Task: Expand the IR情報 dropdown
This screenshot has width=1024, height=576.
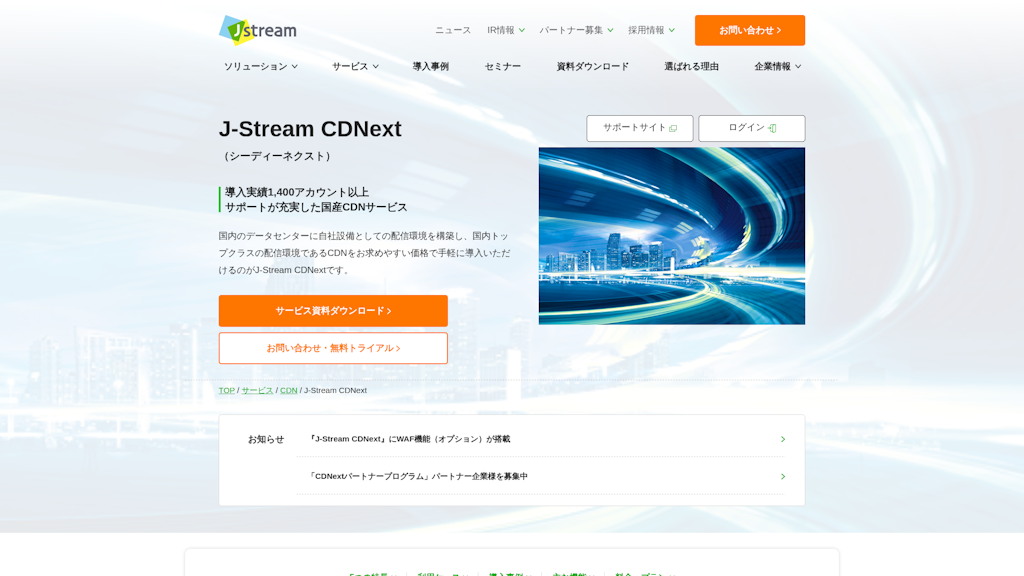Action: tap(505, 30)
